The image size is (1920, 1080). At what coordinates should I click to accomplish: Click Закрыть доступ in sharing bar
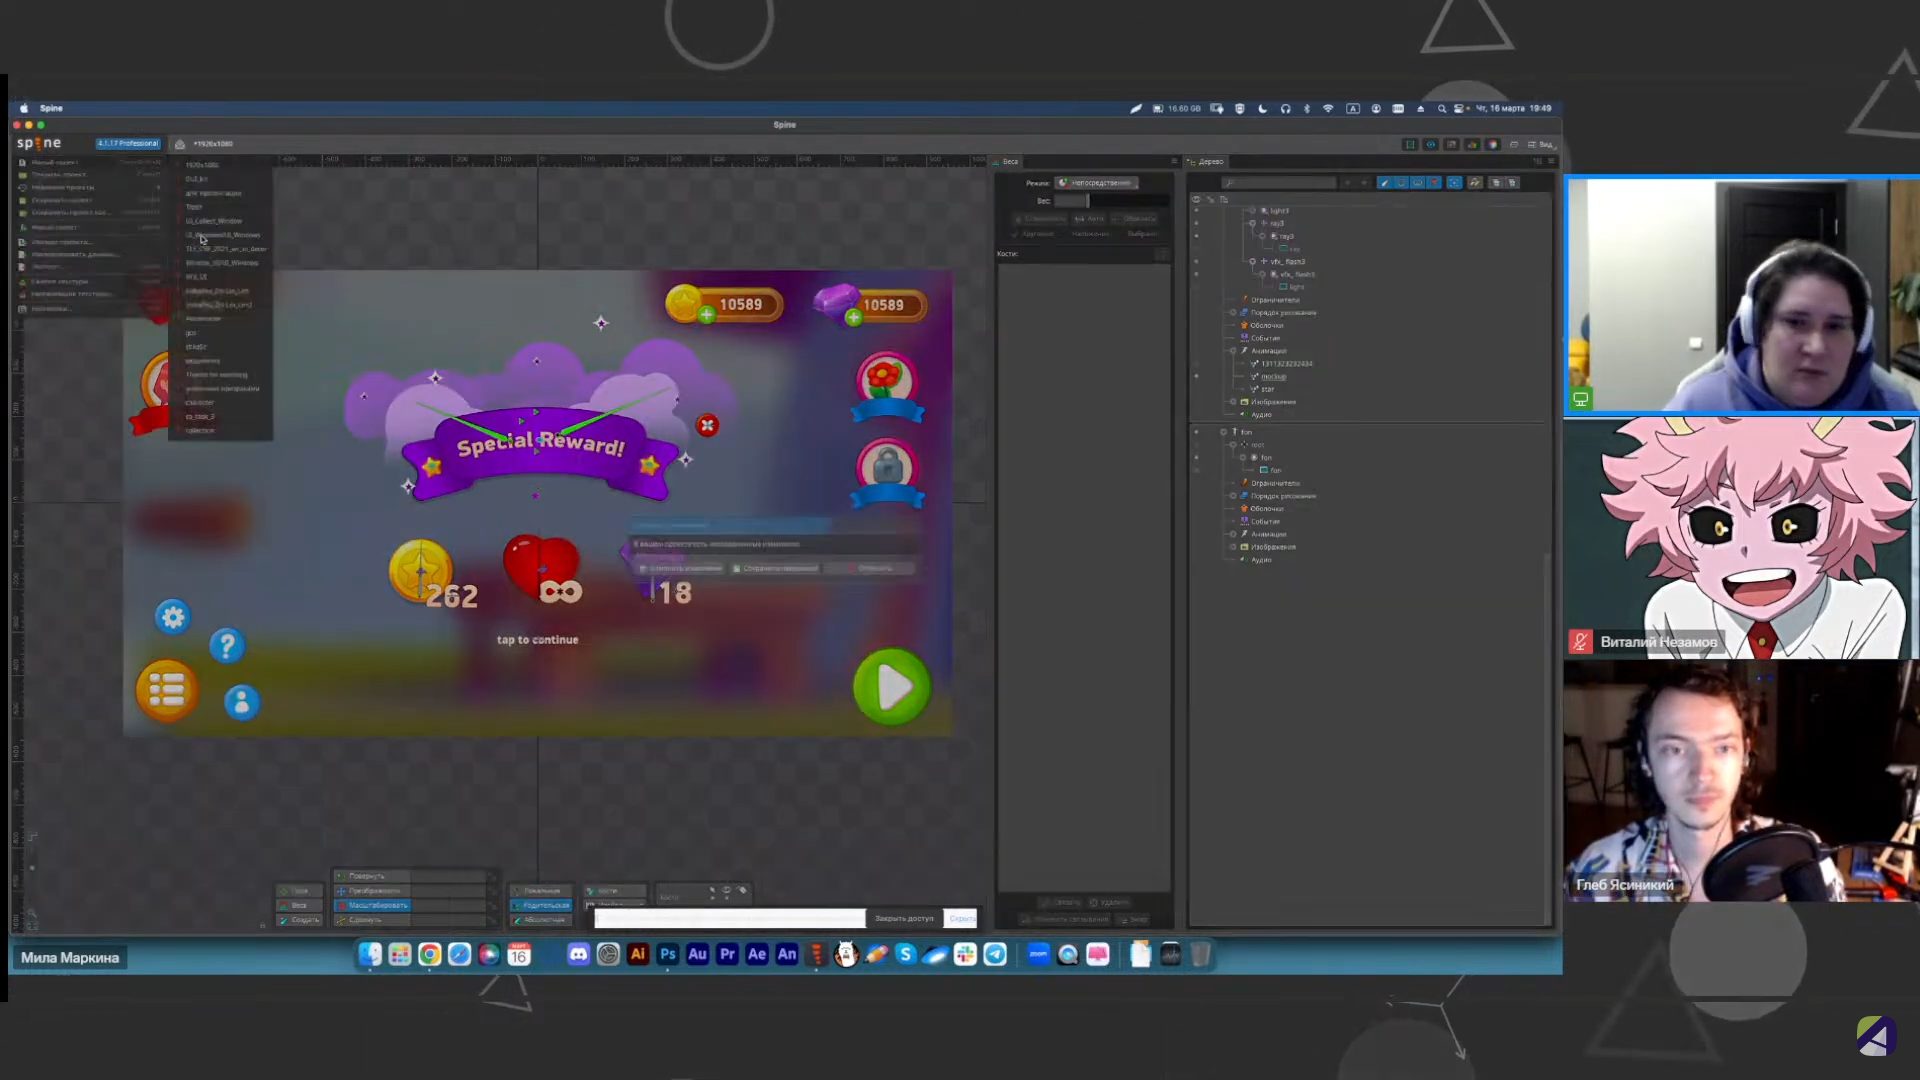point(904,918)
